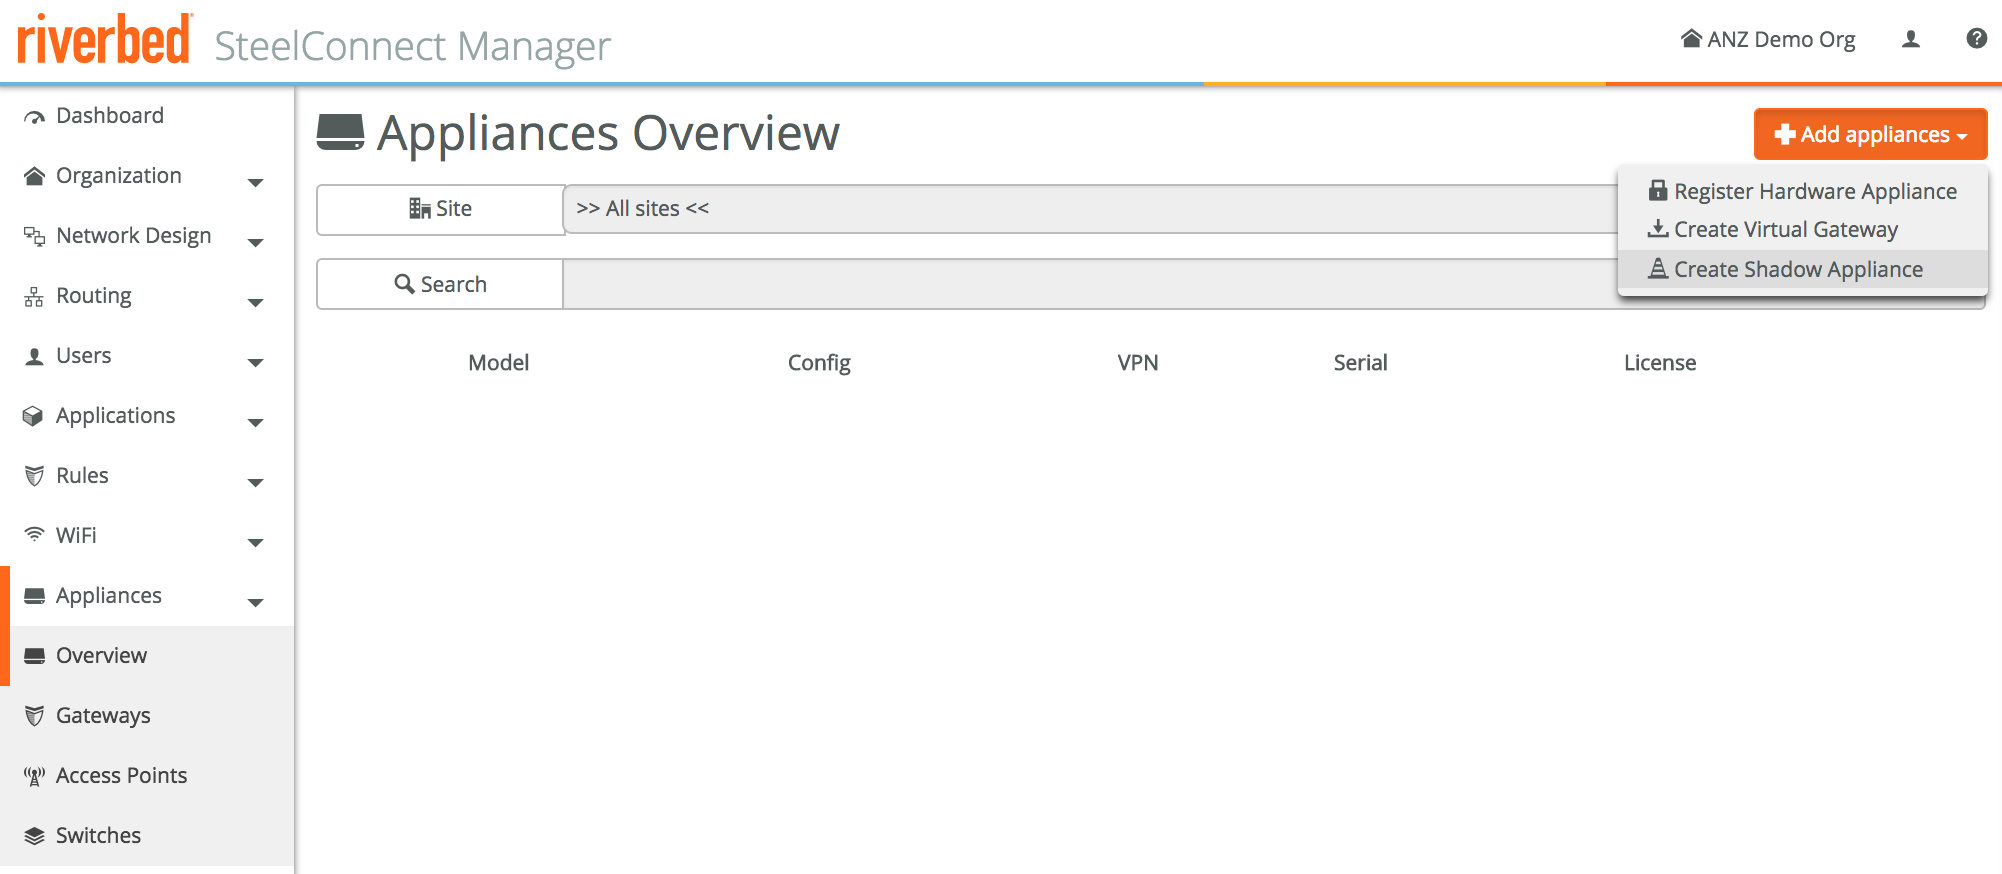Expand the Network Design menu arrow
Image resolution: width=2002 pixels, height=874 pixels.
(256, 242)
